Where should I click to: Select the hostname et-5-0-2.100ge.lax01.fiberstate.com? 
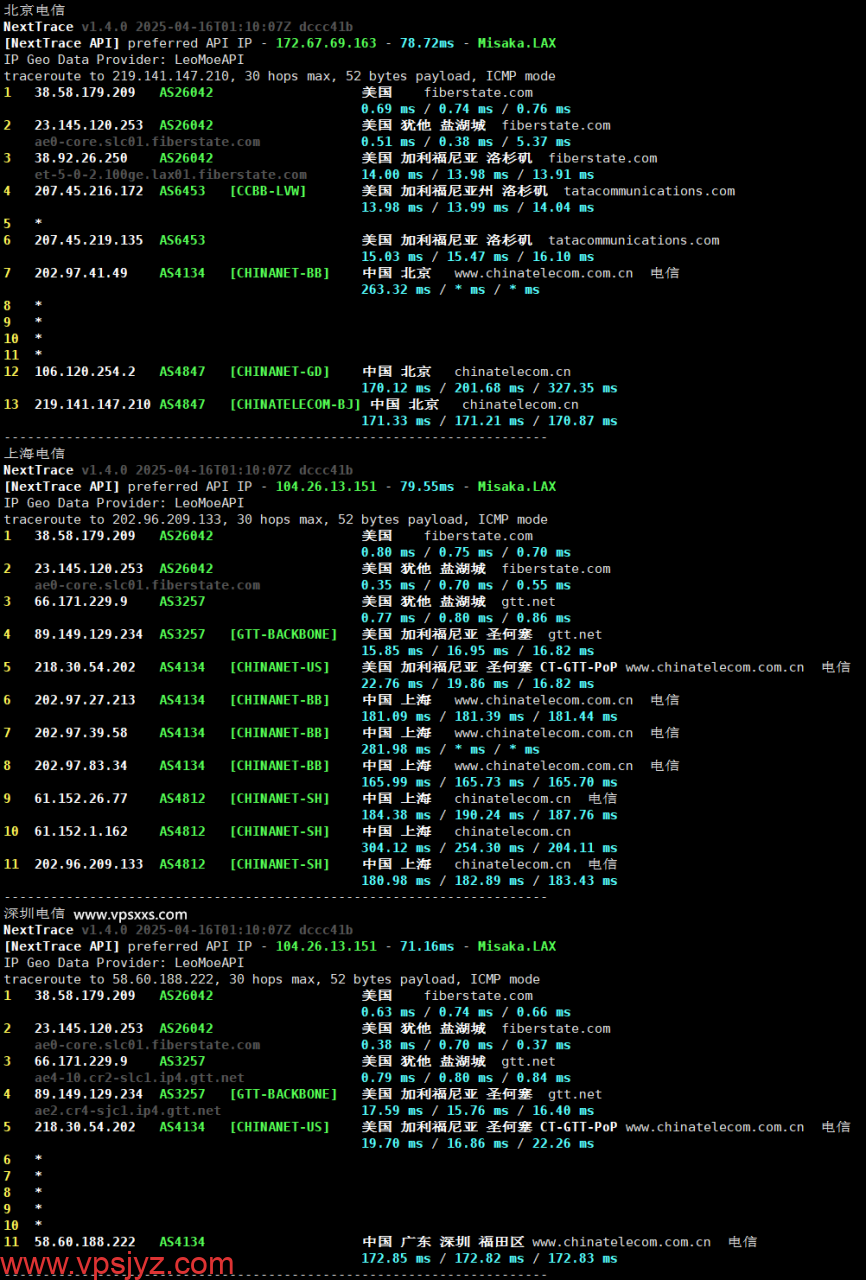point(170,174)
